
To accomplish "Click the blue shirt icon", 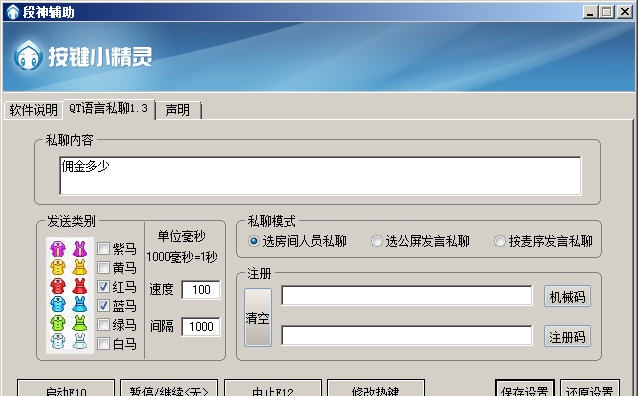I will click(x=58, y=304).
